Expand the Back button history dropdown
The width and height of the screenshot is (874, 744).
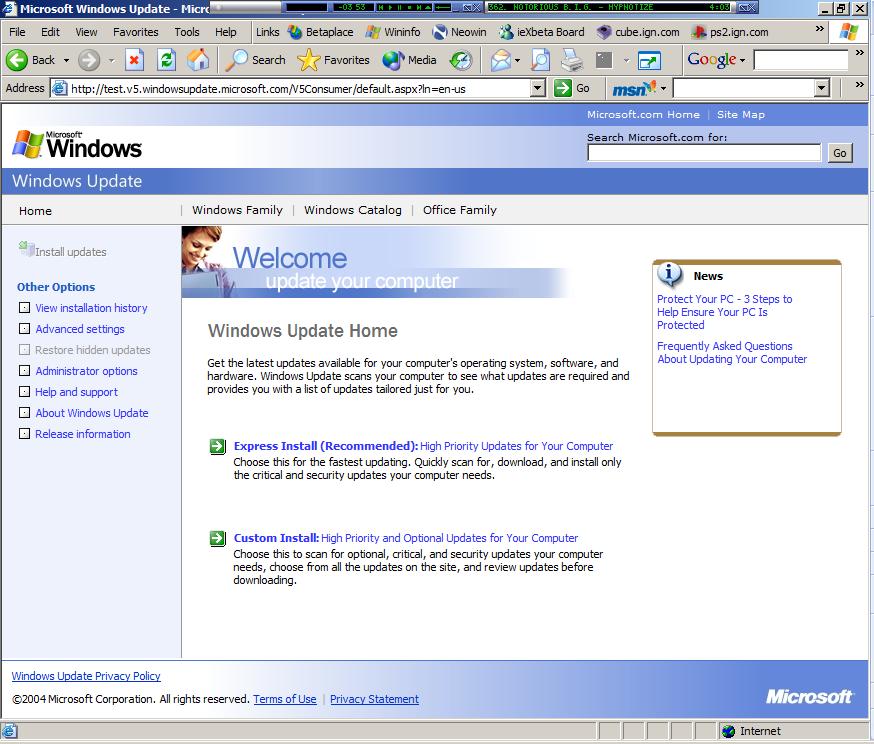click(x=64, y=62)
